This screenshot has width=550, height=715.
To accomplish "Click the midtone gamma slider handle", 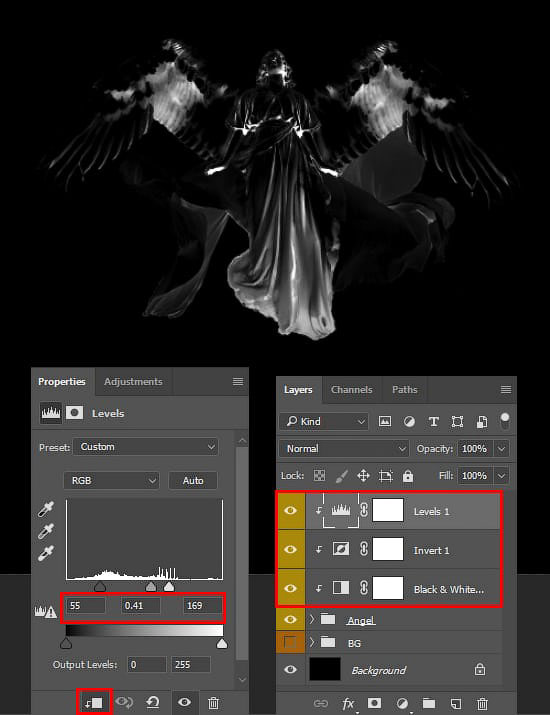I will coord(150,587).
